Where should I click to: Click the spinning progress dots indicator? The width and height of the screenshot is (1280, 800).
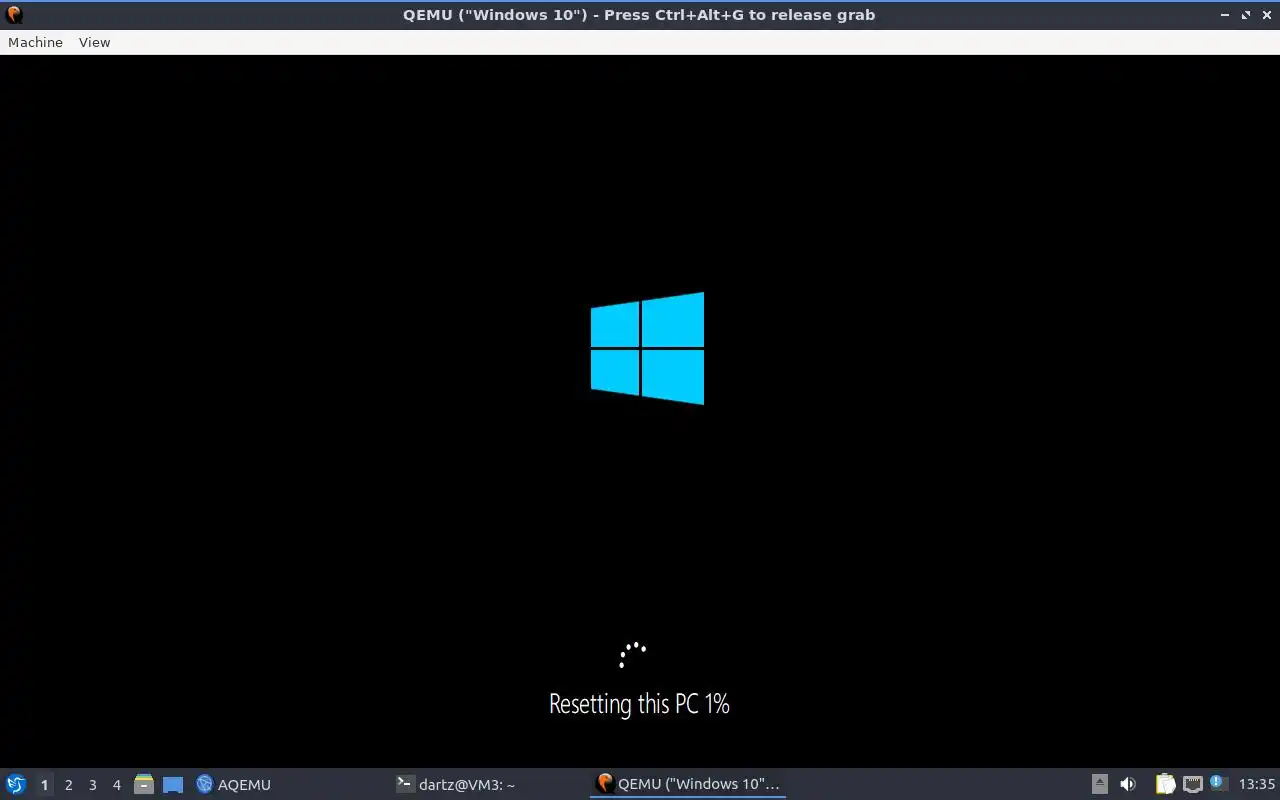click(633, 655)
